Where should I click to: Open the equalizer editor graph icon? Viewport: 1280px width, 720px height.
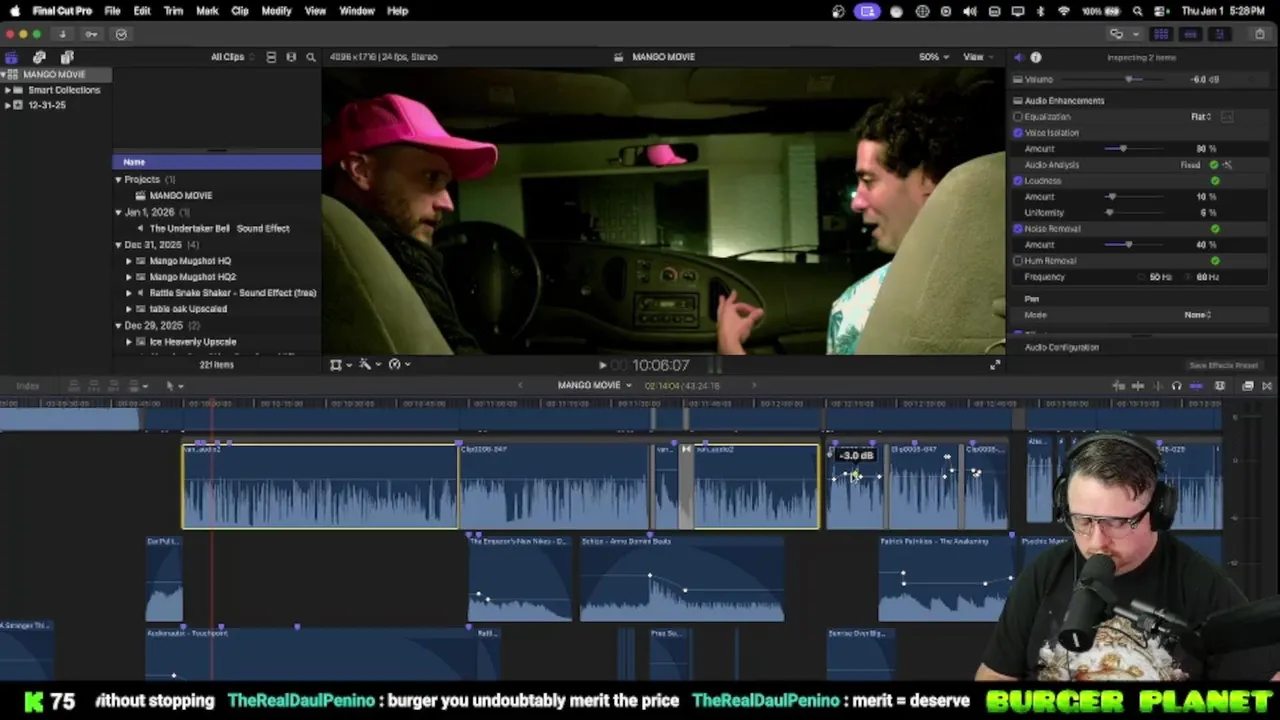point(1227,117)
